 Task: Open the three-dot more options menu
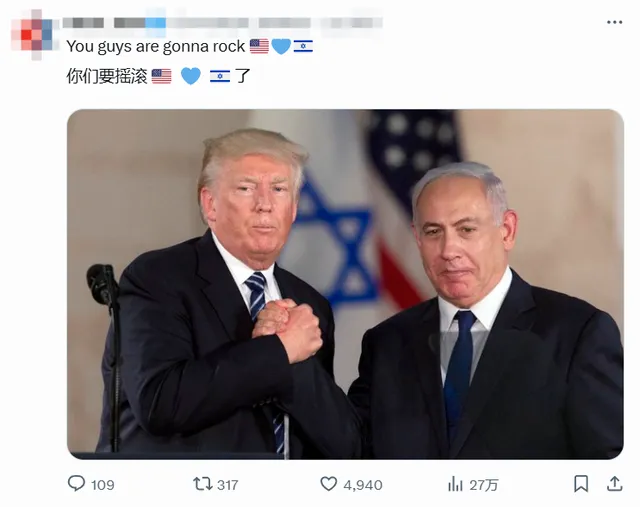(x=614, y=22)
